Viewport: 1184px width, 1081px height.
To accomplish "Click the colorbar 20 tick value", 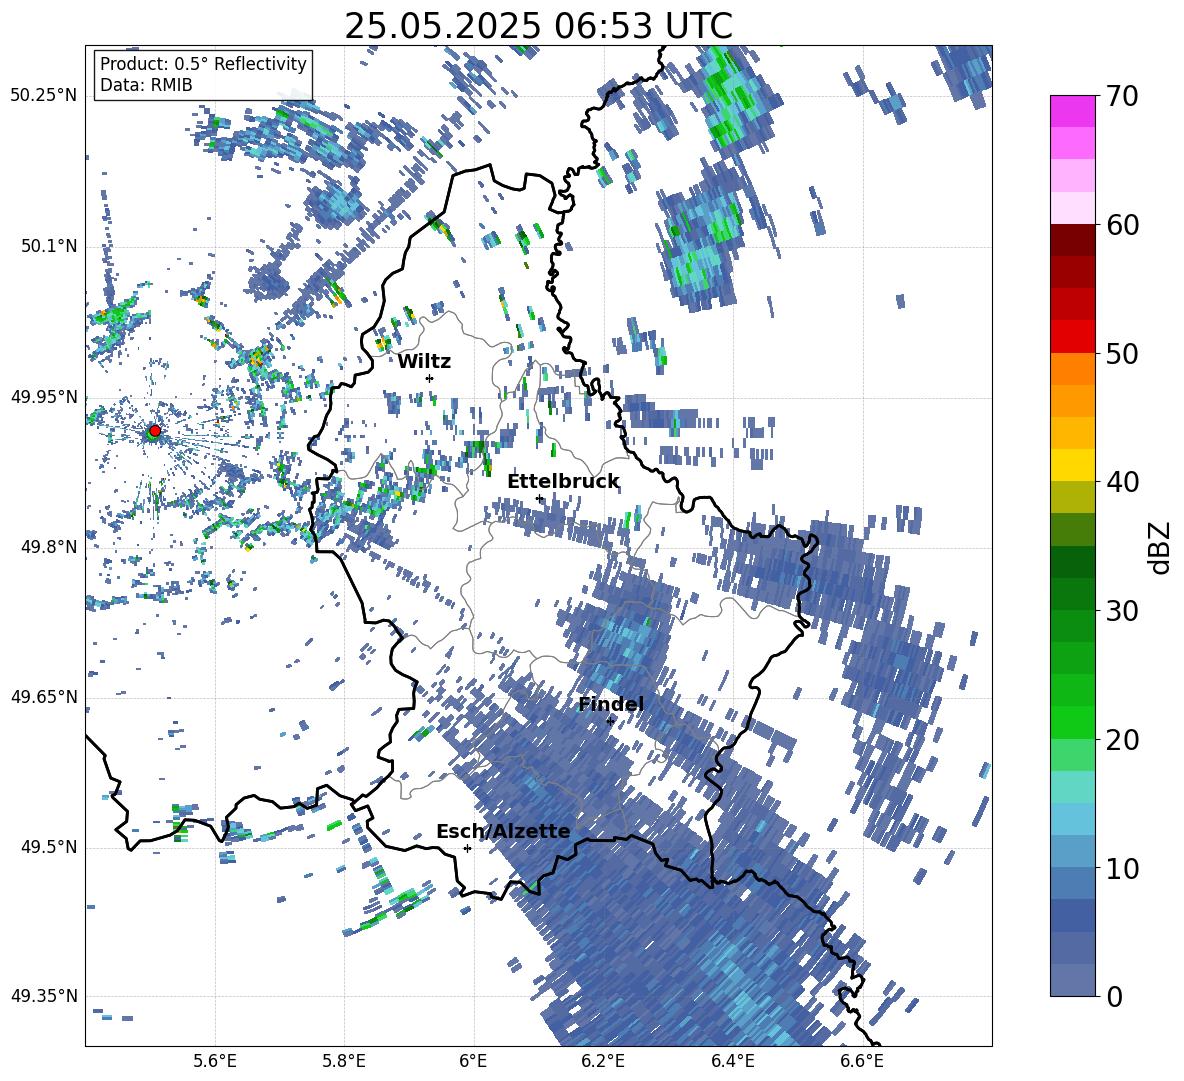I will click(x=1123, y=740).
